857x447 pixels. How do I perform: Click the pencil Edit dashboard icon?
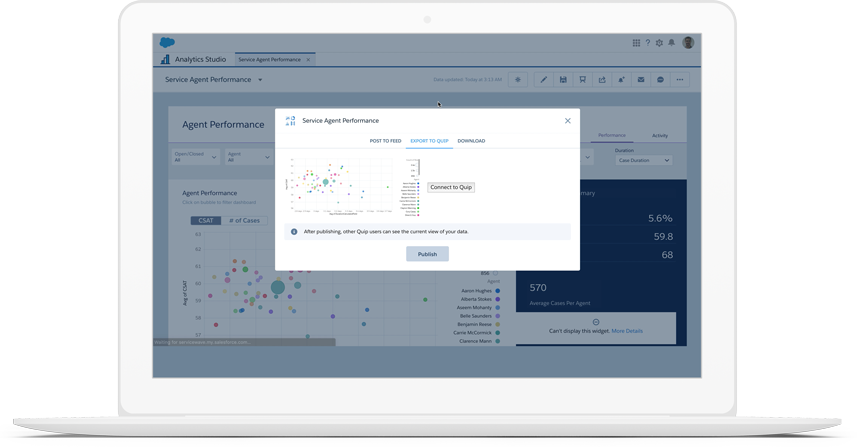click(543, 80)
